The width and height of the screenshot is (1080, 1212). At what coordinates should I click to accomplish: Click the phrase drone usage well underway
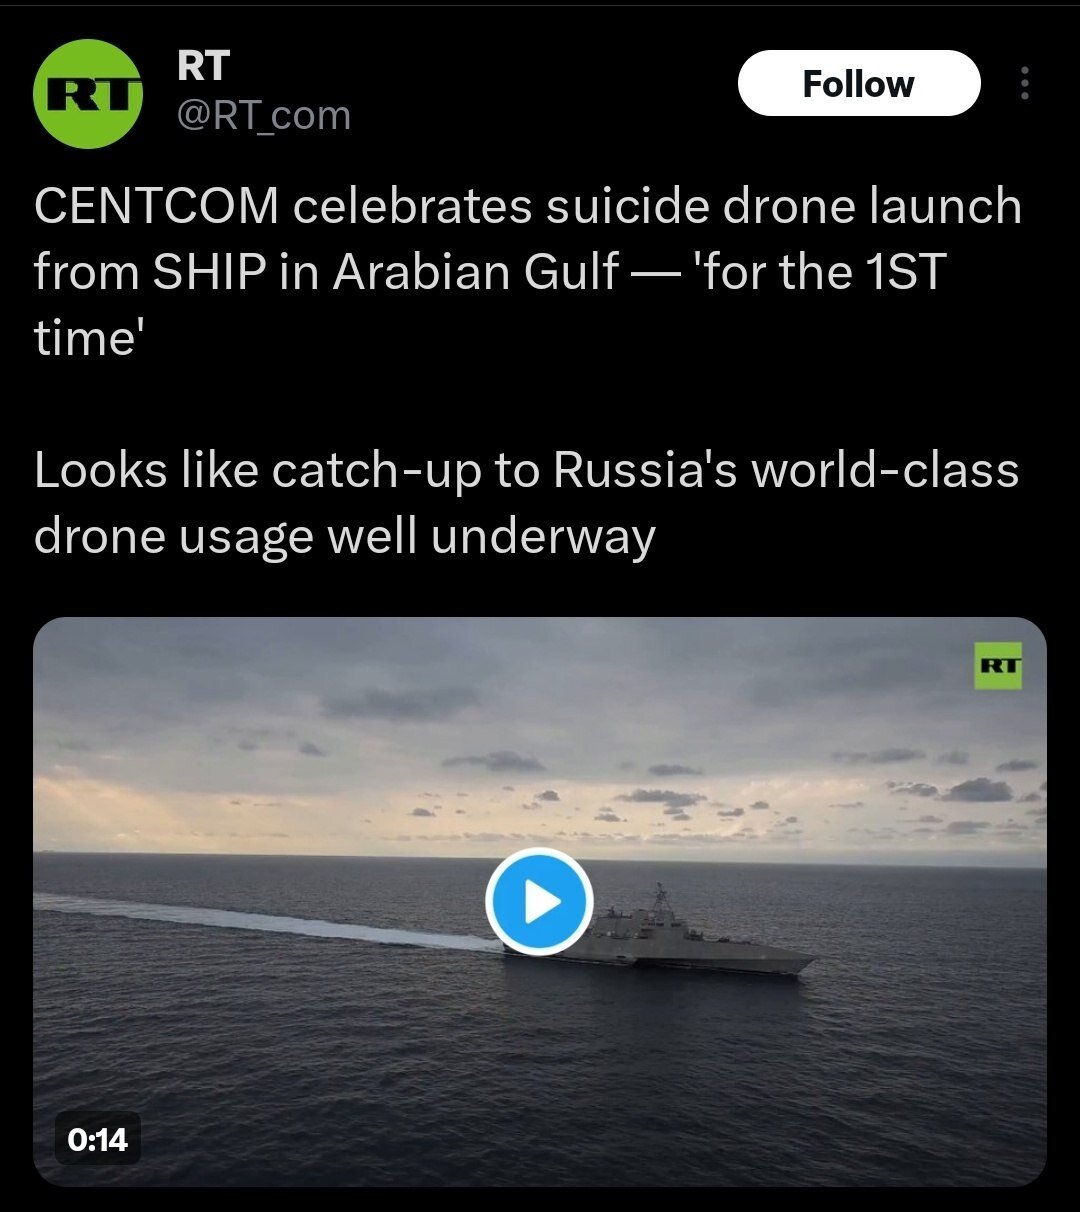pyautogui.click(x=345, y=537)
